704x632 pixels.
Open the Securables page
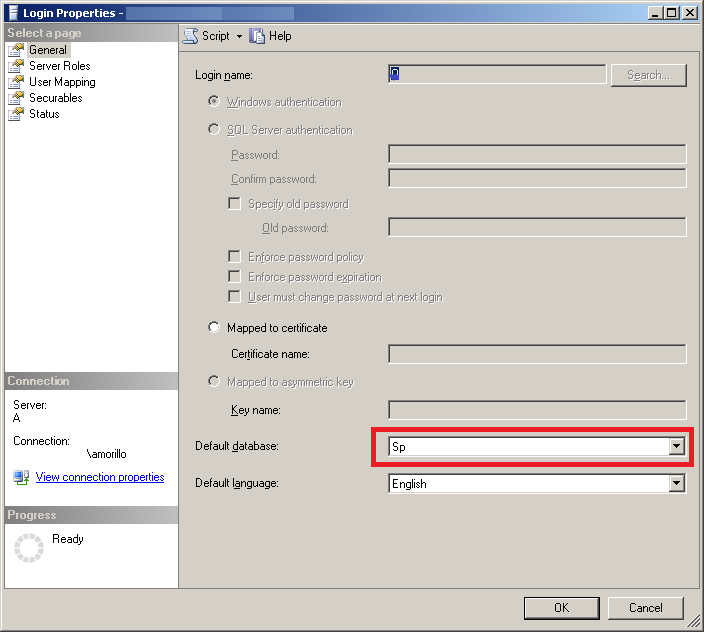(x=56, y=98)
